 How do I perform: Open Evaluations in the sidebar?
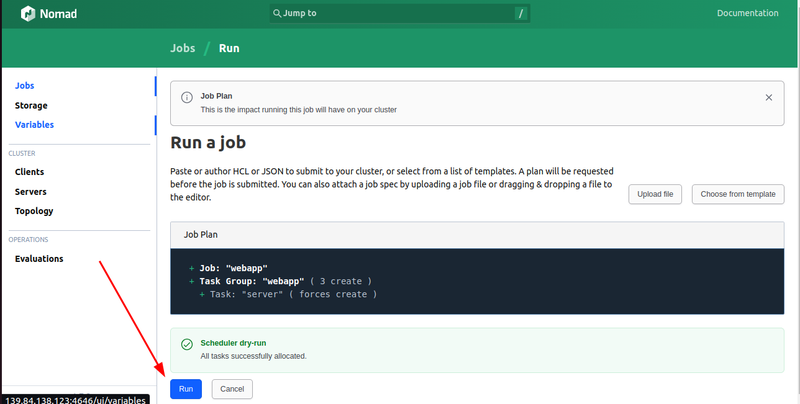tap(39, 259)
